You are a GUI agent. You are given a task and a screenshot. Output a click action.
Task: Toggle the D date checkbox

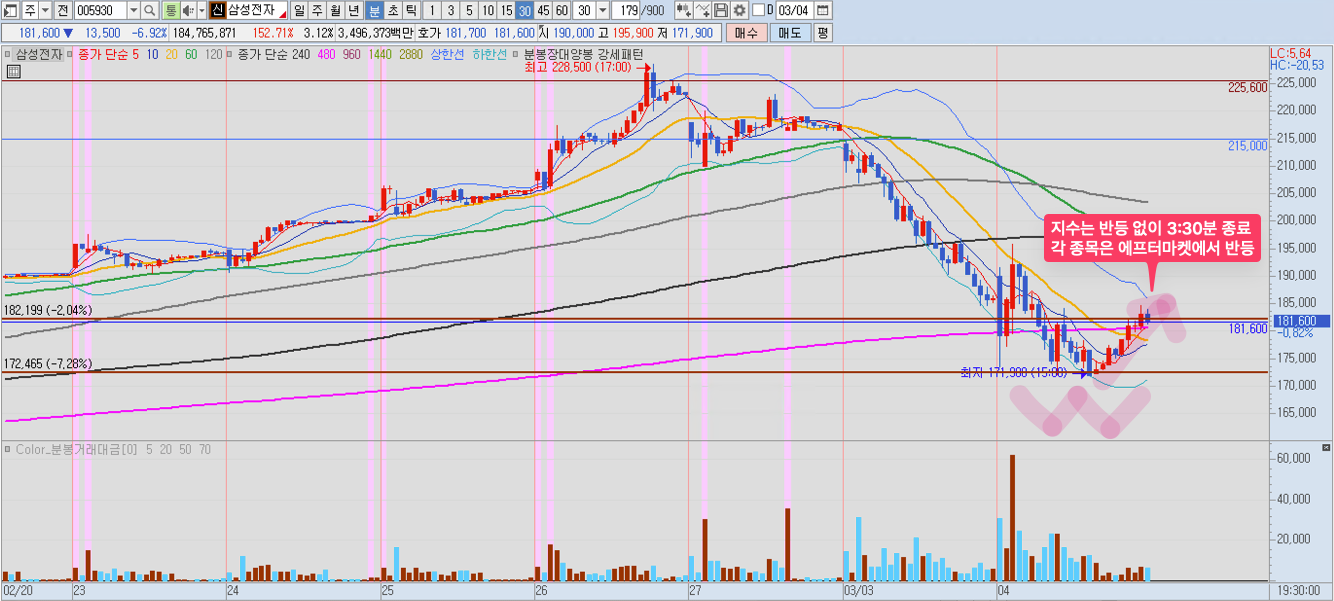coord(757,10)
